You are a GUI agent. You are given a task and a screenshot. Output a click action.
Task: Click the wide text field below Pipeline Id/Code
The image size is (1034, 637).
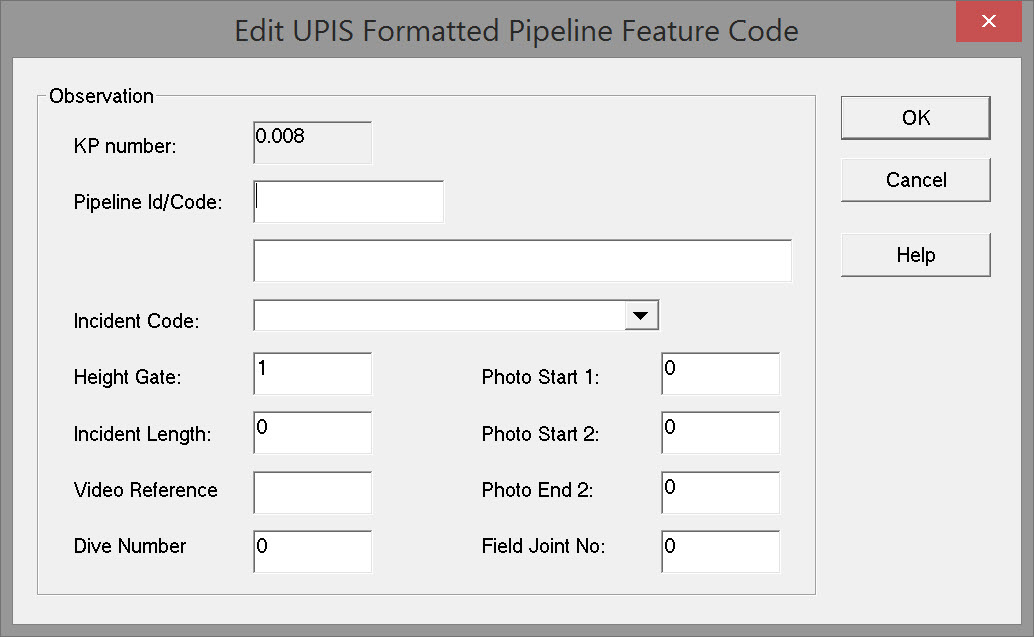tap(522, 261)
